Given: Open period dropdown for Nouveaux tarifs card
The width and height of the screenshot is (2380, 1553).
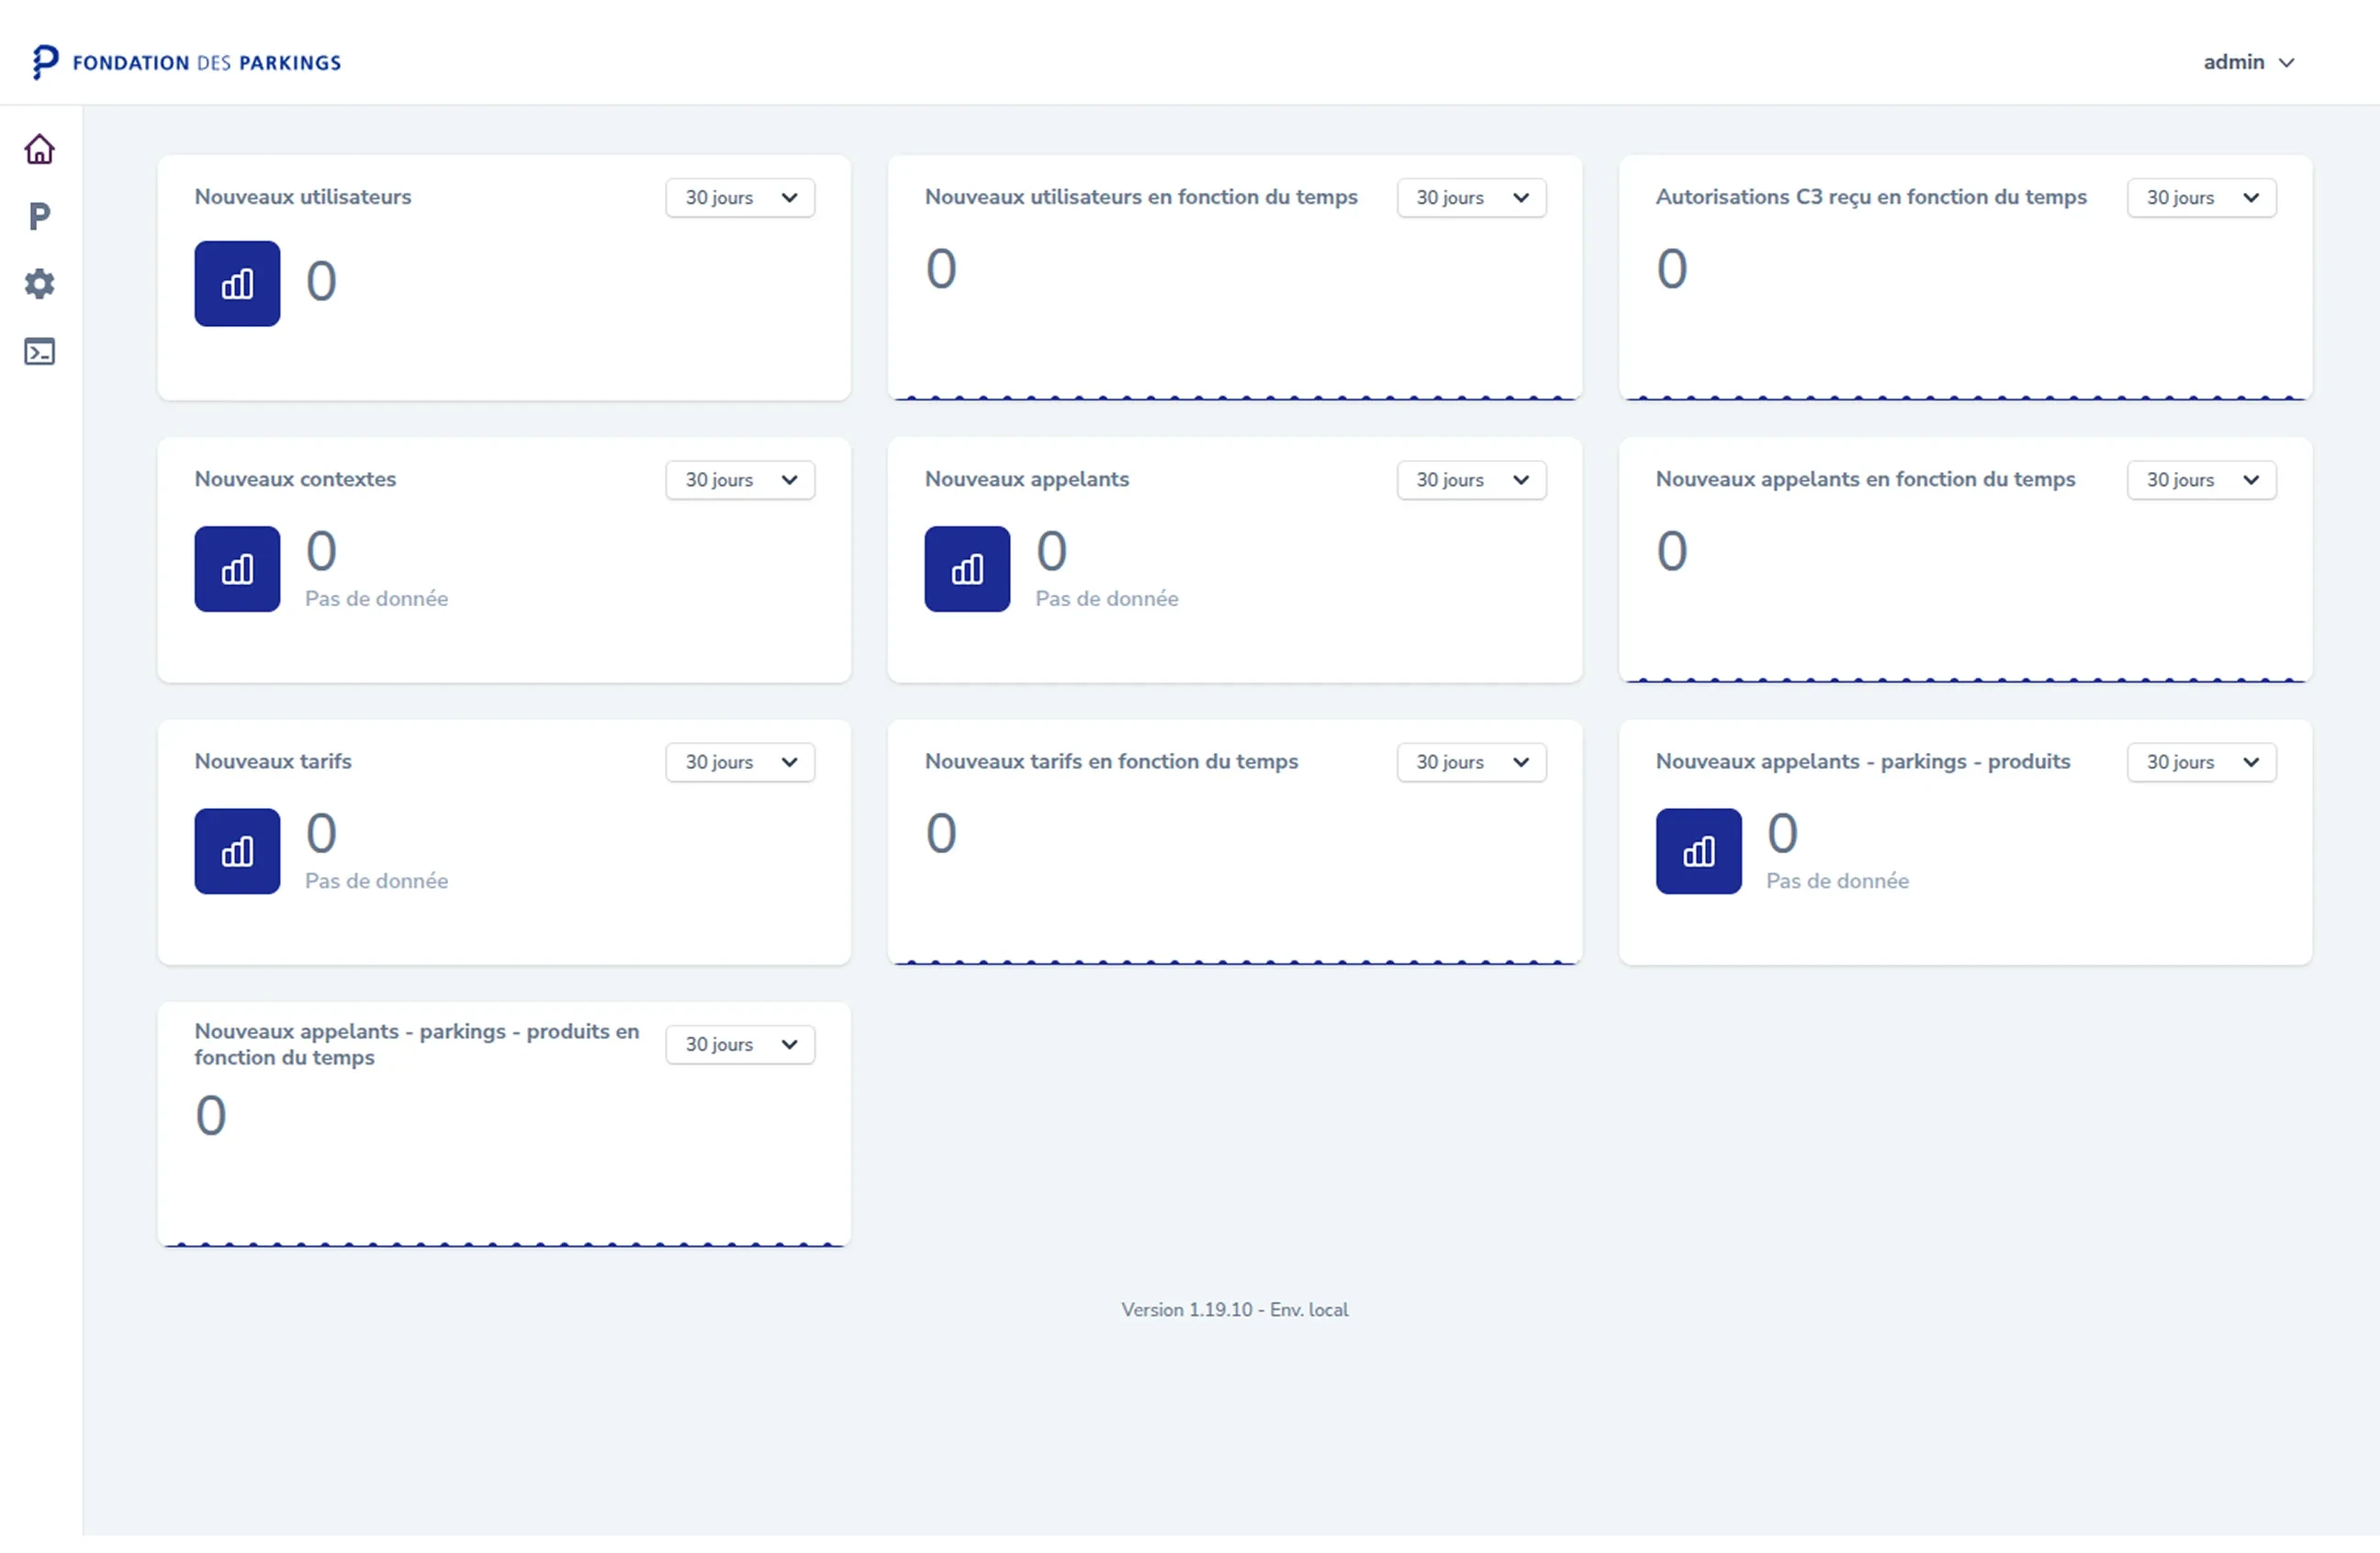Looking at the screenshot, I should [x=740, y=762].
